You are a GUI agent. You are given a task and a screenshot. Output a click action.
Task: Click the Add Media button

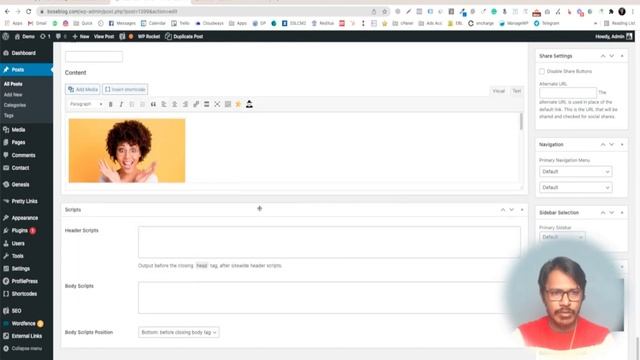[x=82, y=89]
